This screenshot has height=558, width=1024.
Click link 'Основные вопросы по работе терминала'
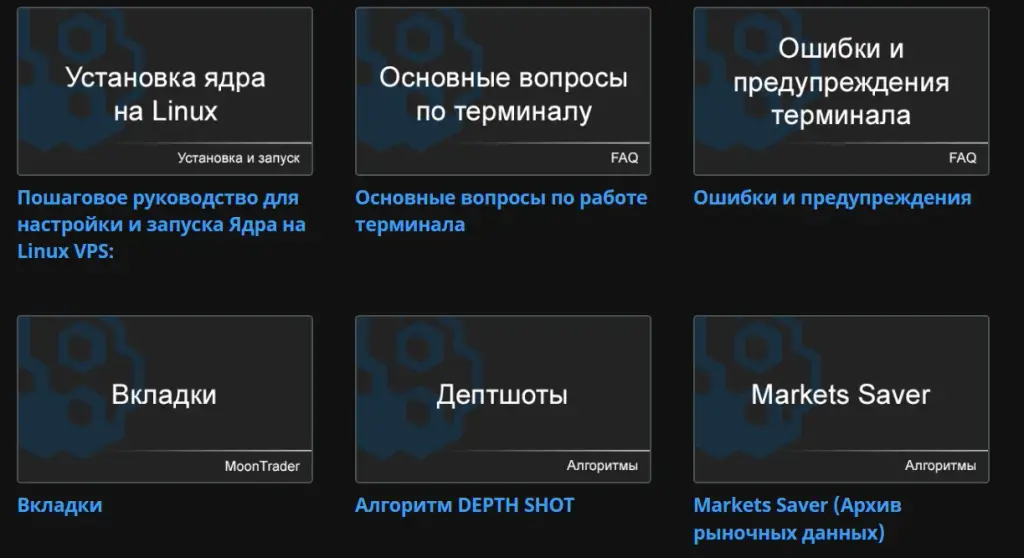tap(501, 211)
